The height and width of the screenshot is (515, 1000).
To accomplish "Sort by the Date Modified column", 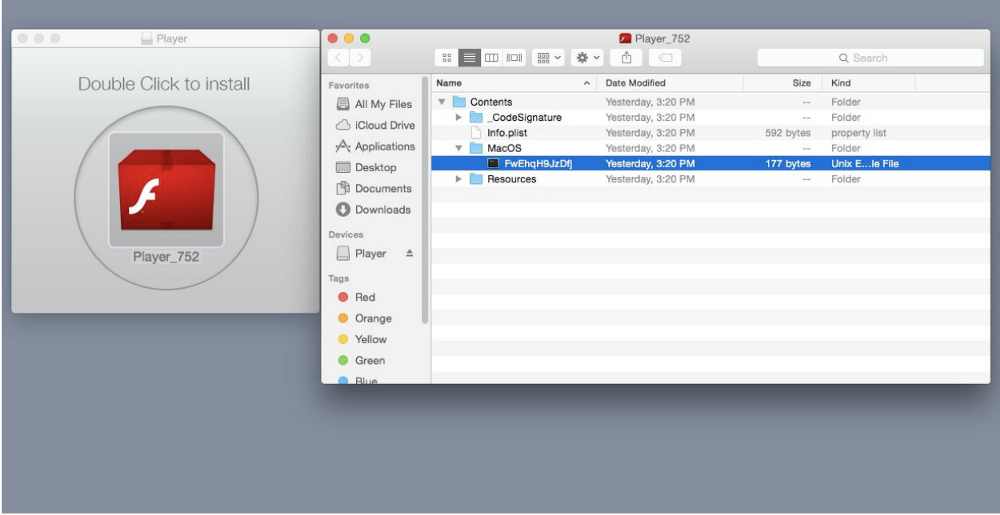I will tap(670, 83).
